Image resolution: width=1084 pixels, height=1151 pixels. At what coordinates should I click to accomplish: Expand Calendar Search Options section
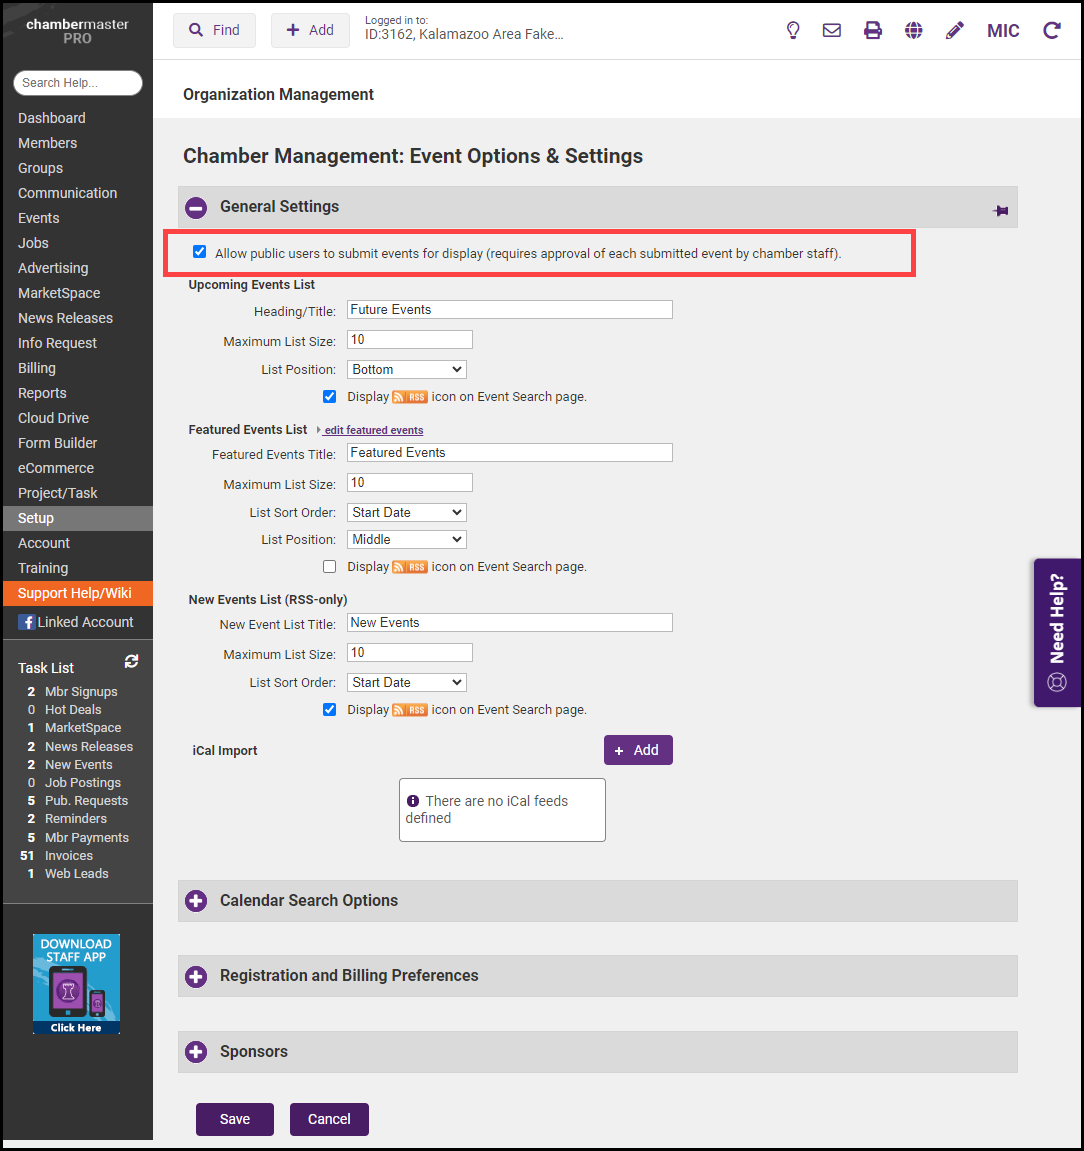tap(196, 901)
